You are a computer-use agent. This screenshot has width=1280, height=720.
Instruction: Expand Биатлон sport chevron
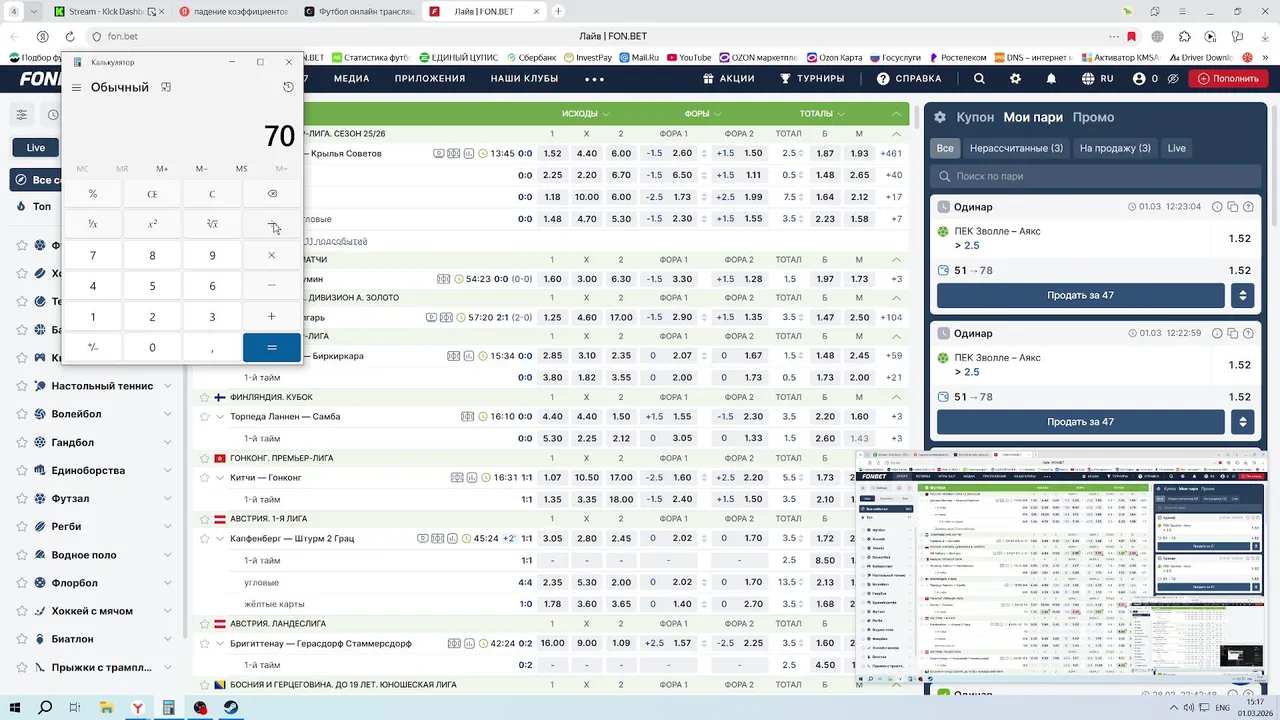(168, 639)
